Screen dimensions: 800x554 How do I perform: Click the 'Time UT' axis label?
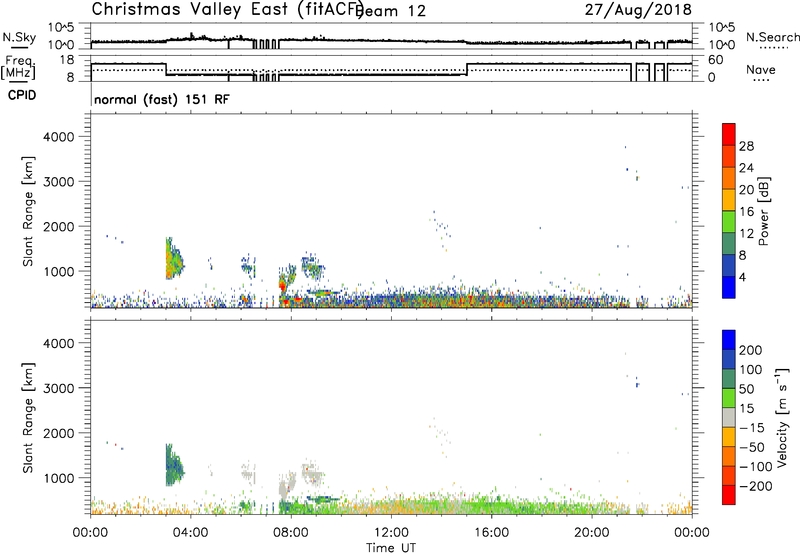pyautogui.click(x=391, y=547)
